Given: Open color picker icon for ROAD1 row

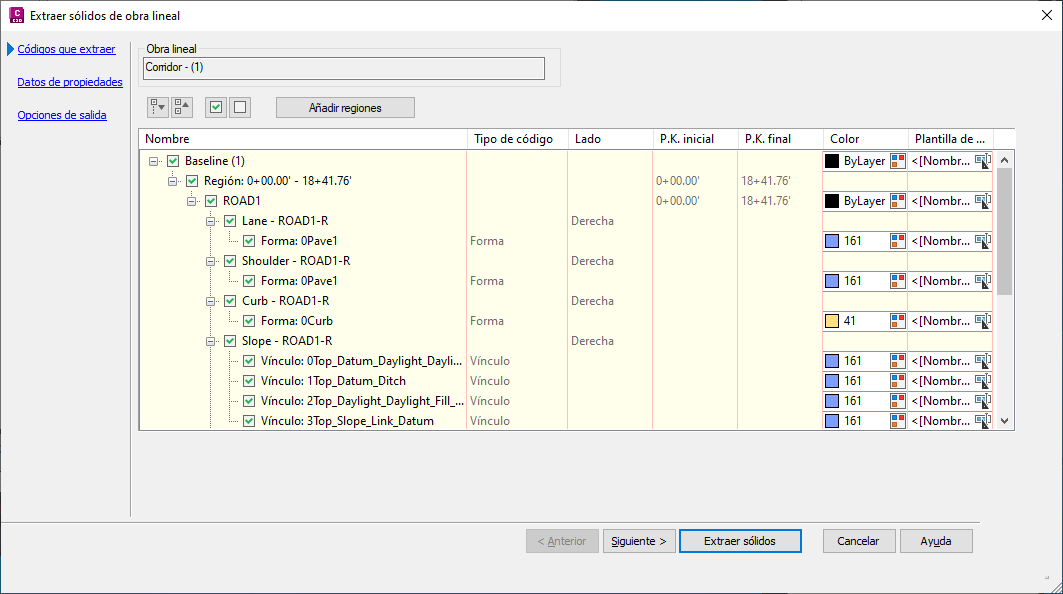Looking at the screenshot, I should click(898, 201).
